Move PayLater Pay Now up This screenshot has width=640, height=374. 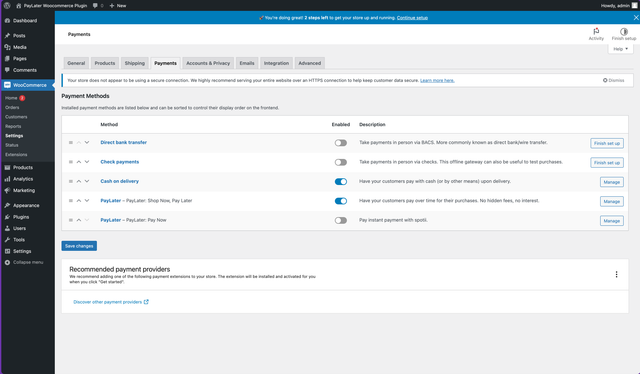coord(79,220)
